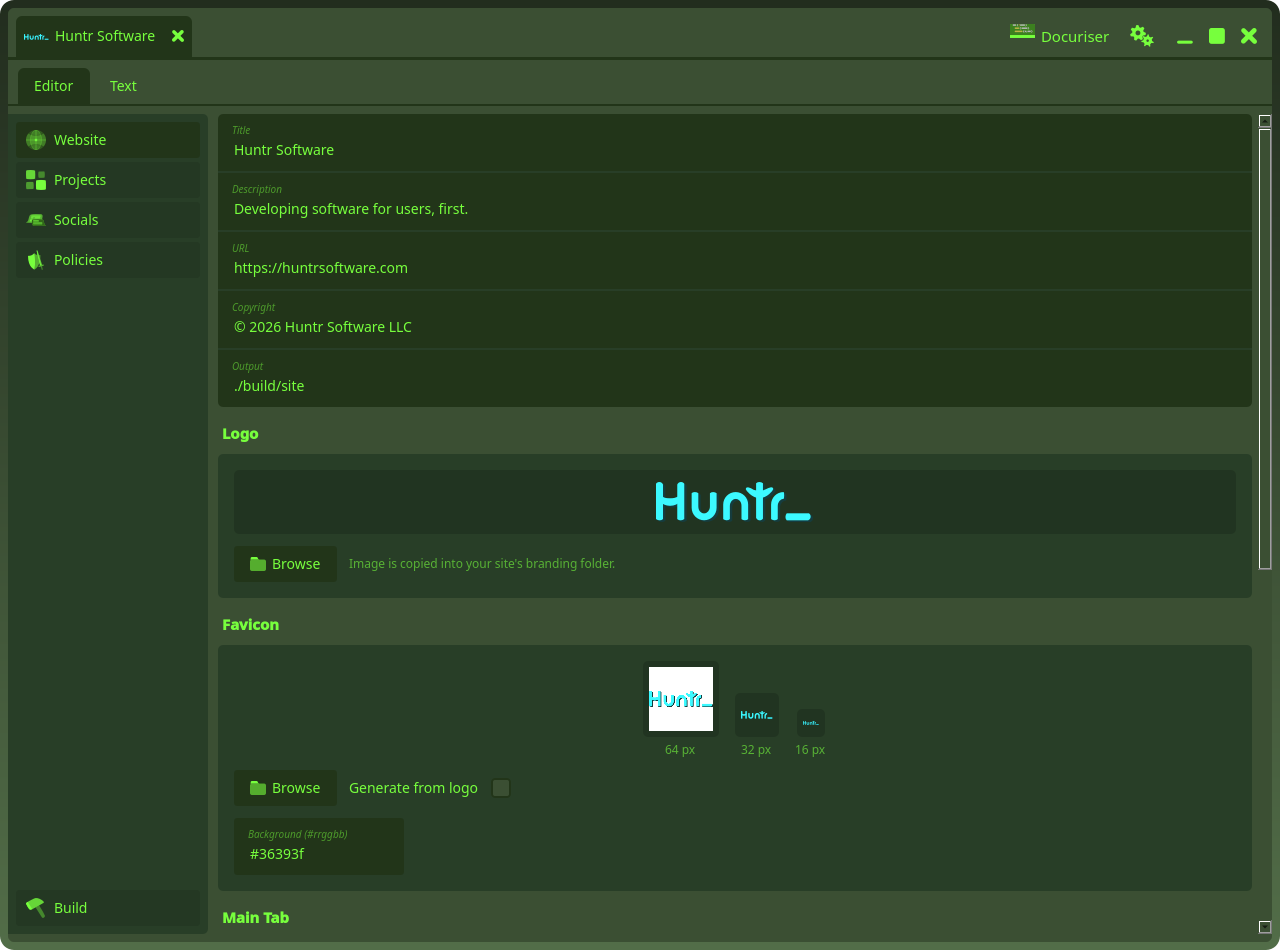
Task: Enable the Generate from logo checkbox
Action: pyautogui.click(x=501, y=788)
